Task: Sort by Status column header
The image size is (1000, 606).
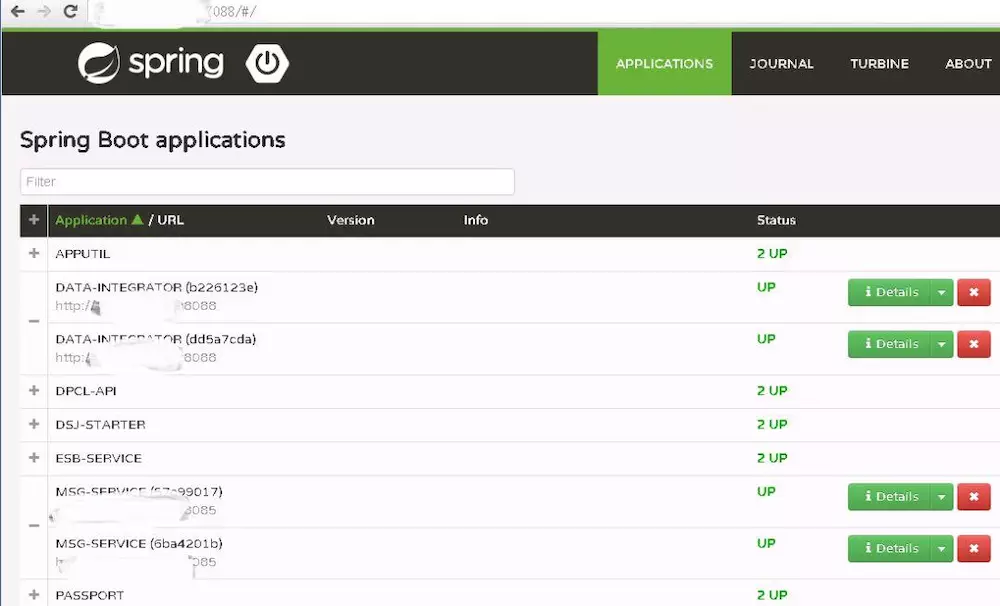Action: (x=776, y=219)
